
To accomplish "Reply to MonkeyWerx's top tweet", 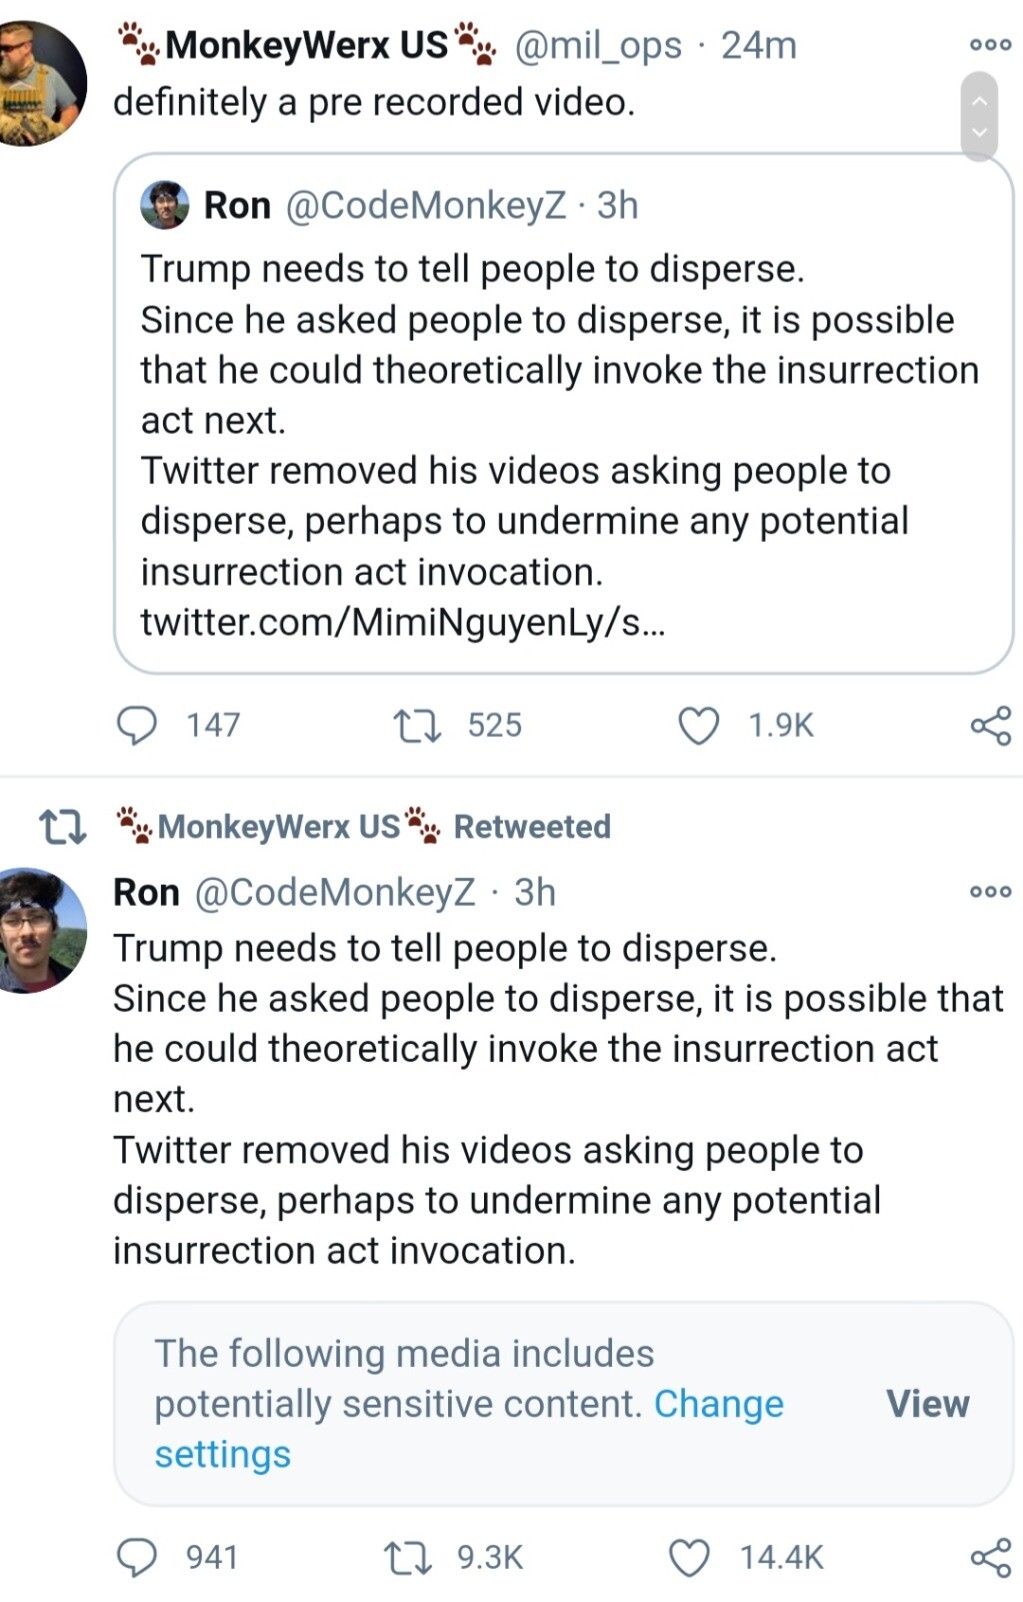I will point(138,725).
